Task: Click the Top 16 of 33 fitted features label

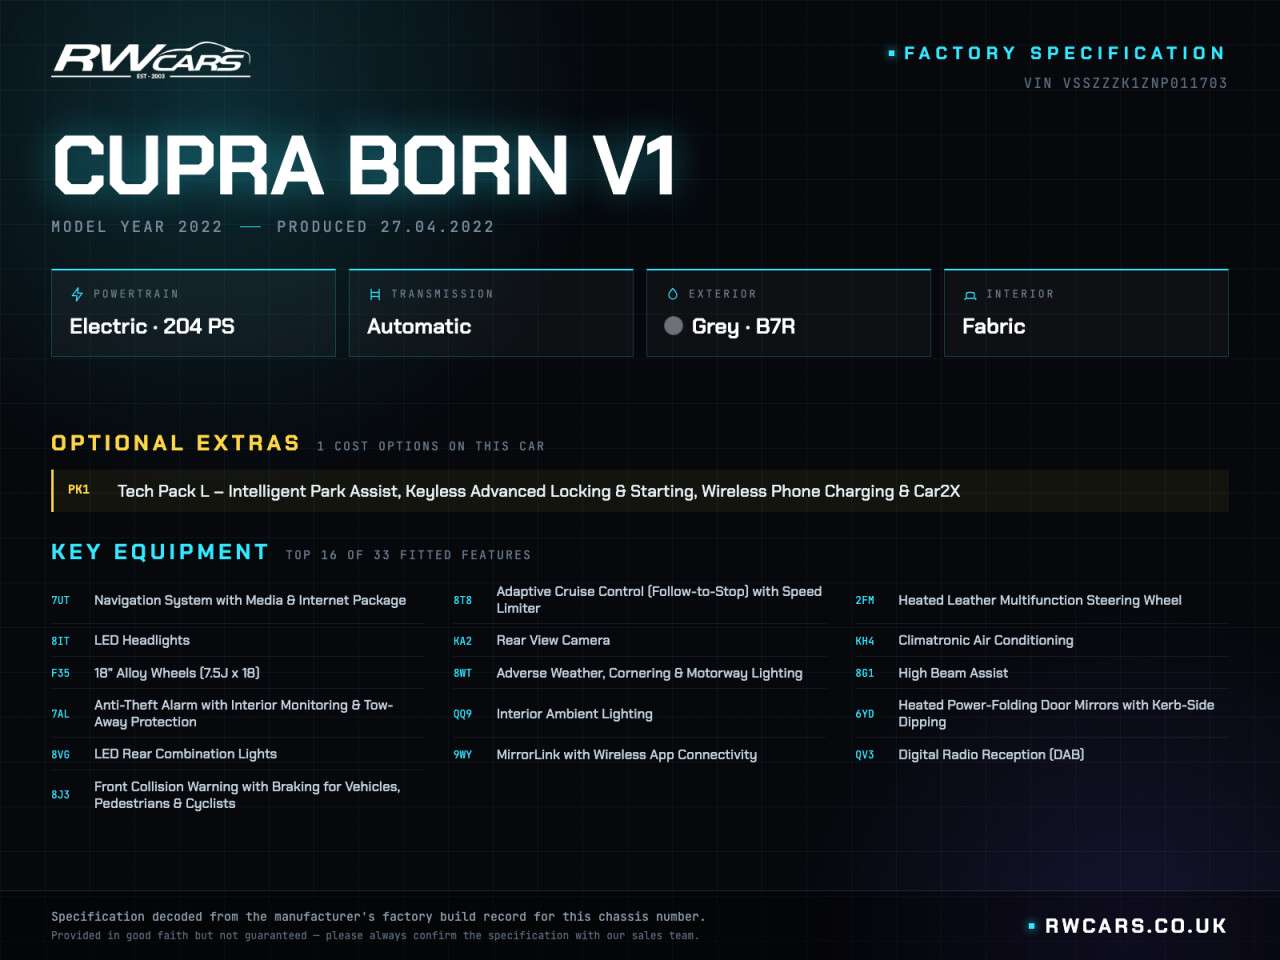Action: point(408,555)
